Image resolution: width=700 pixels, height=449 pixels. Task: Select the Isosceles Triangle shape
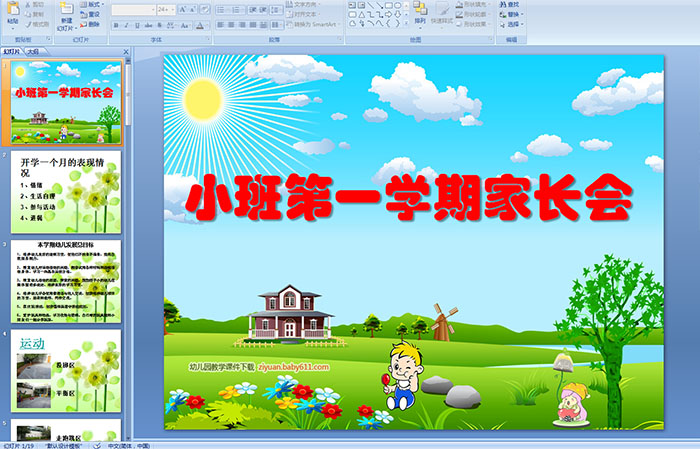pos(362,14)
